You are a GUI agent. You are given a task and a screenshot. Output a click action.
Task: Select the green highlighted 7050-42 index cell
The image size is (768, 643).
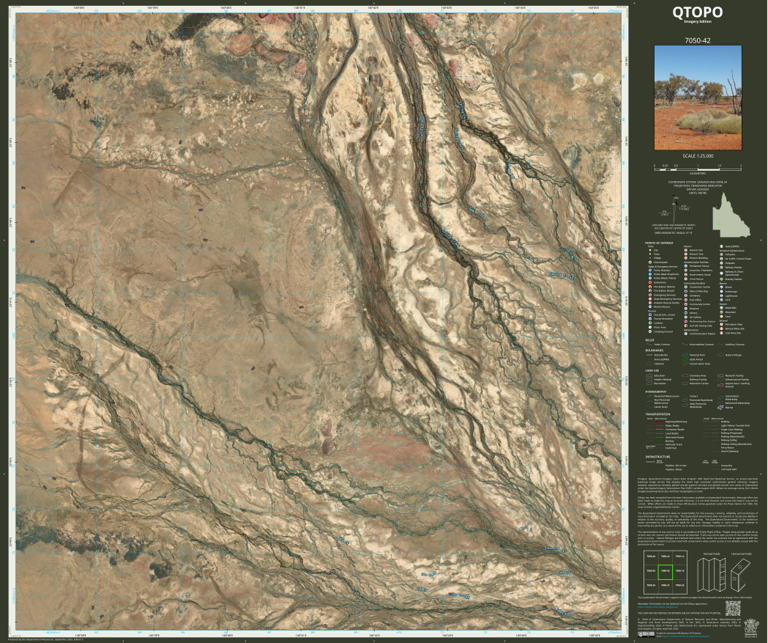point(665,572)
